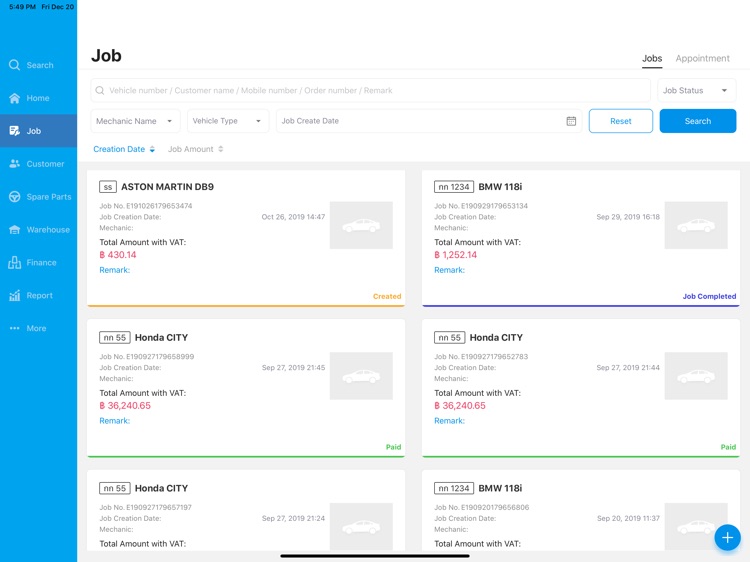The image size is (750, 562).
Task: Open the Finance menu label
Action: pos(42,263)
